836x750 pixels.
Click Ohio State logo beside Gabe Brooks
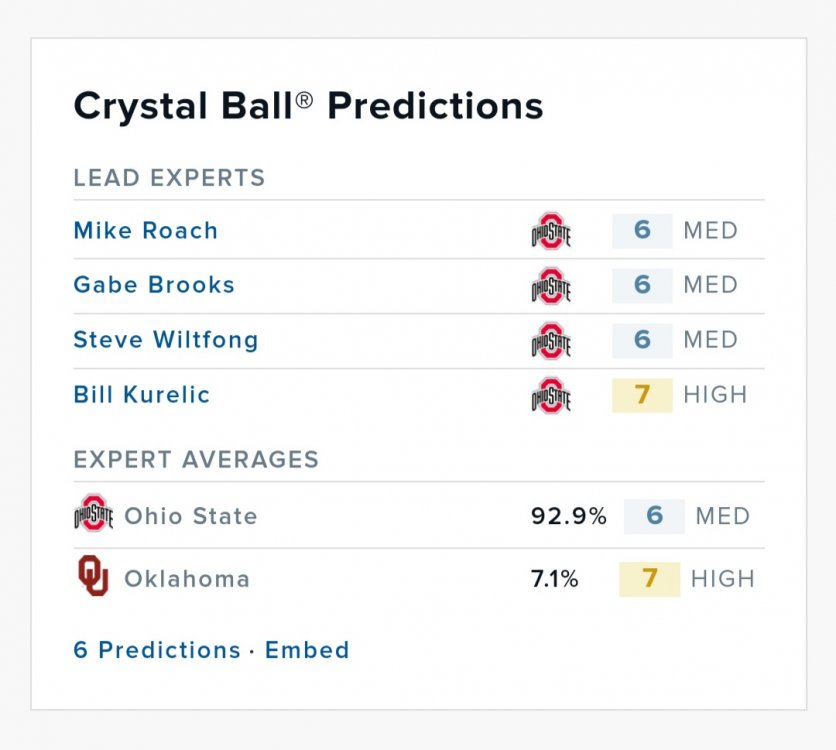click(551, 285)
